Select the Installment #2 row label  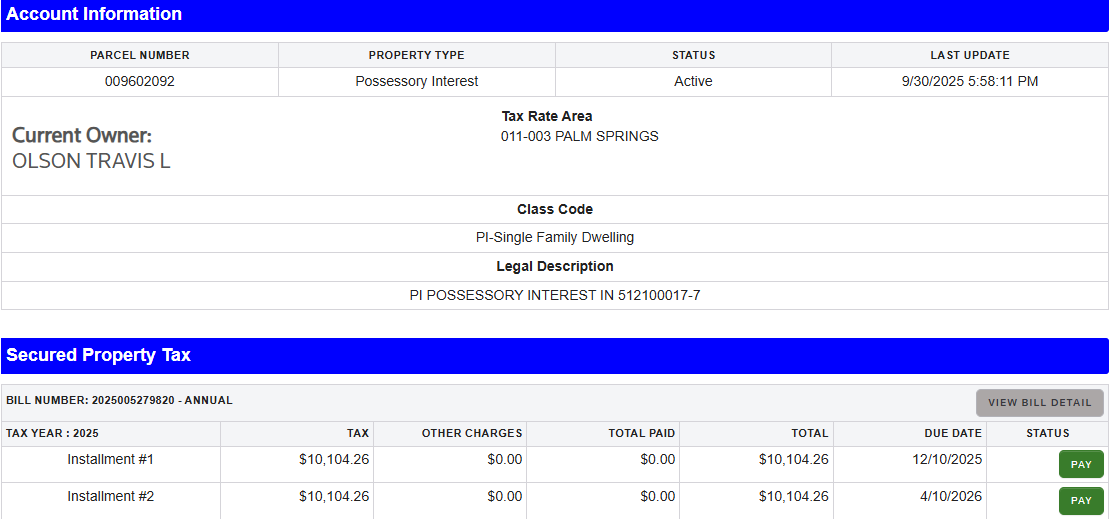tap(110, 497)
